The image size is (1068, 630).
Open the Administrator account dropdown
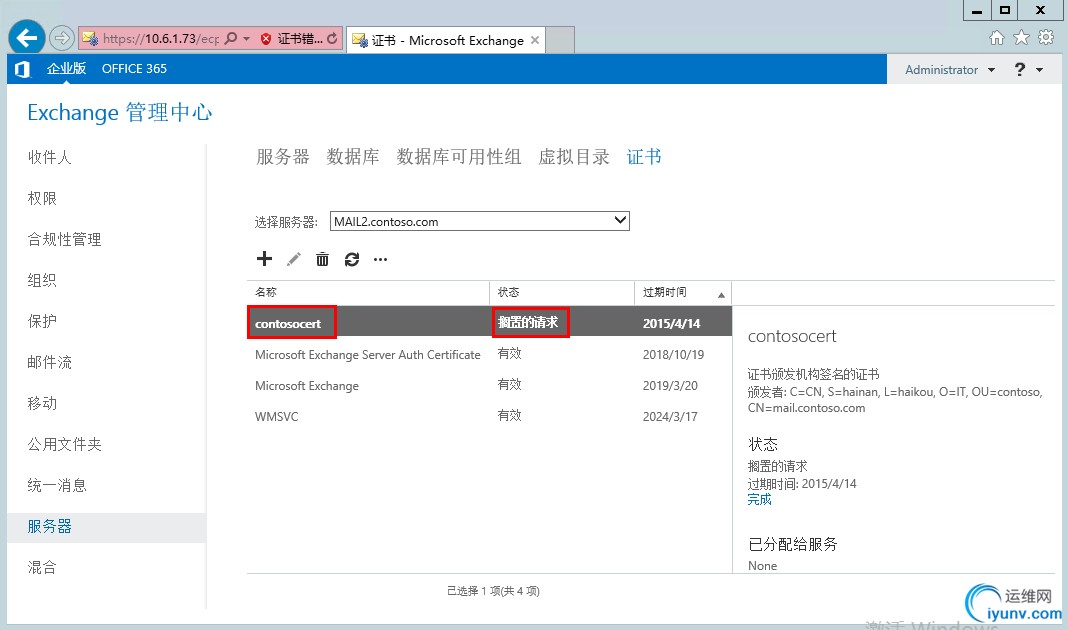pyautogui.click(x=949, y=69)
